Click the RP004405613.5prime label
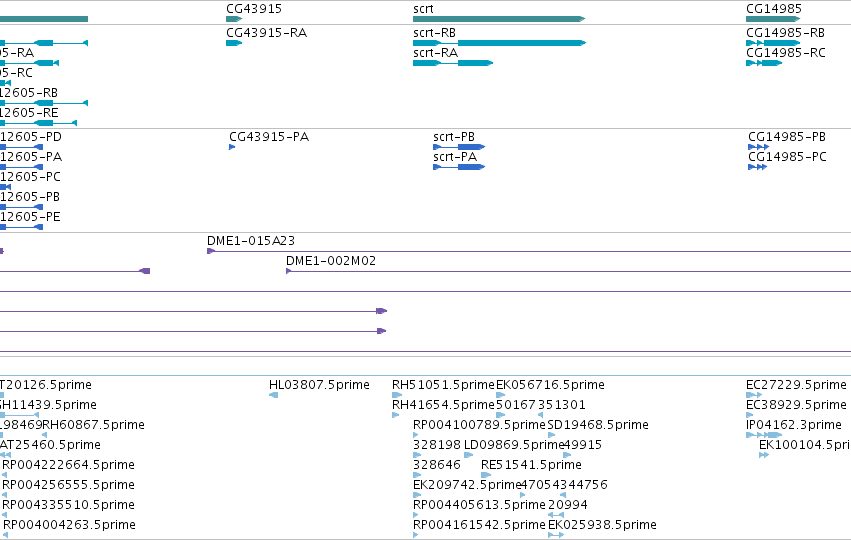The image size is (851, 540). pos(479,505)
